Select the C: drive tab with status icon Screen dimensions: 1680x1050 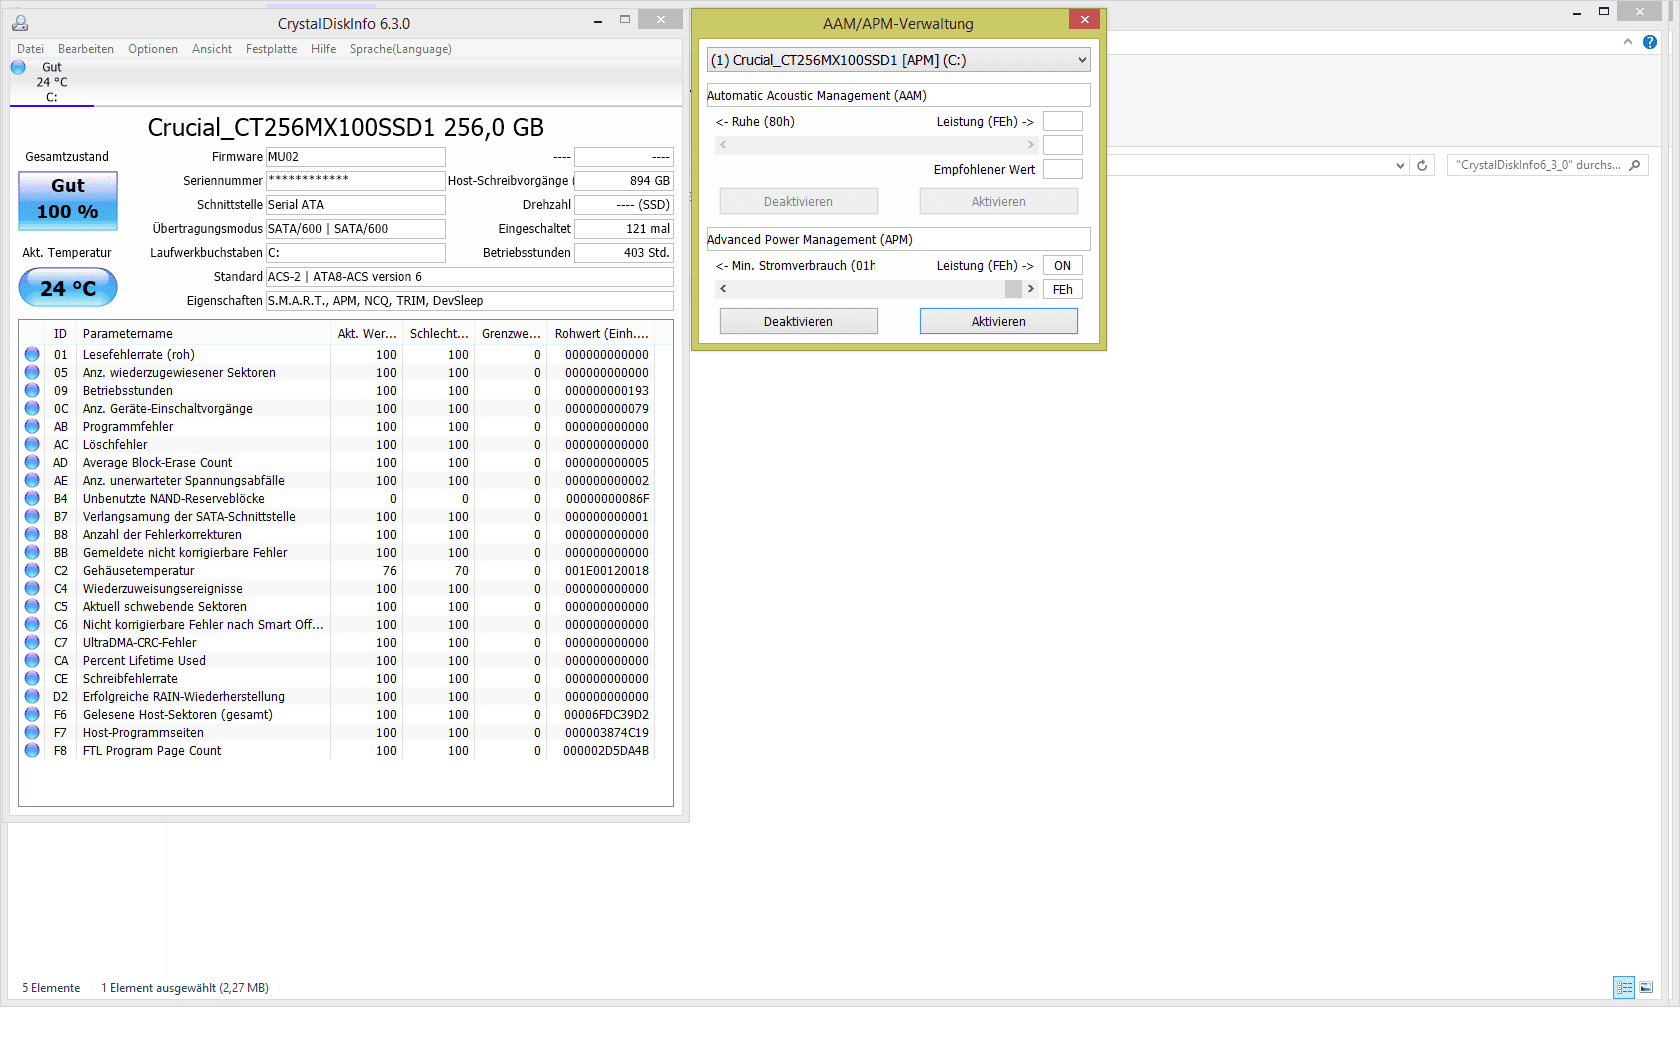tap(51, 82)
